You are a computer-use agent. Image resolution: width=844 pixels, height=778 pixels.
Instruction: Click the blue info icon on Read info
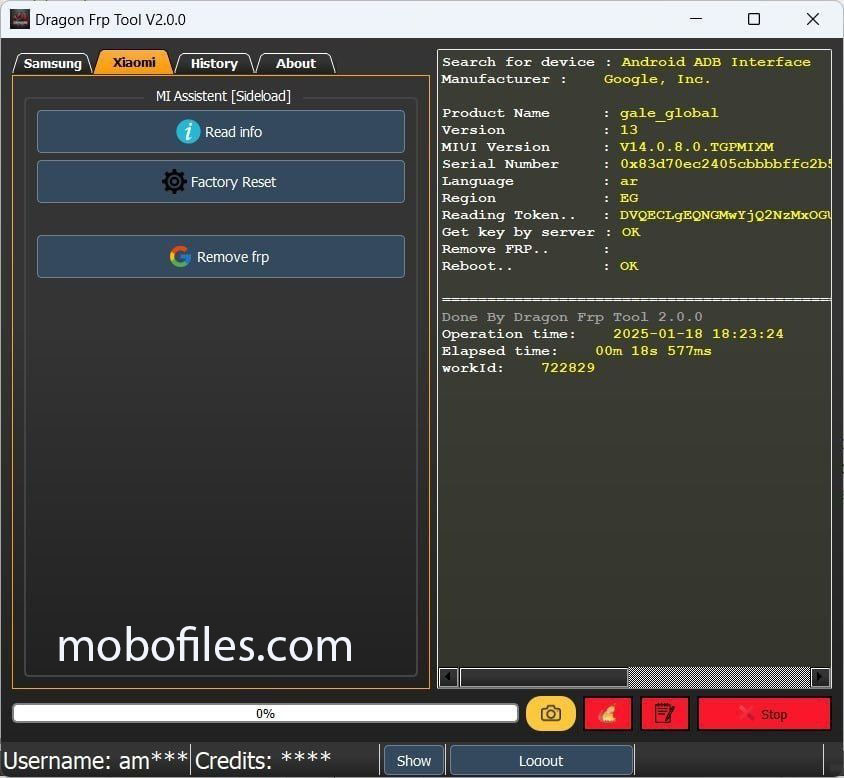(188, 131)
